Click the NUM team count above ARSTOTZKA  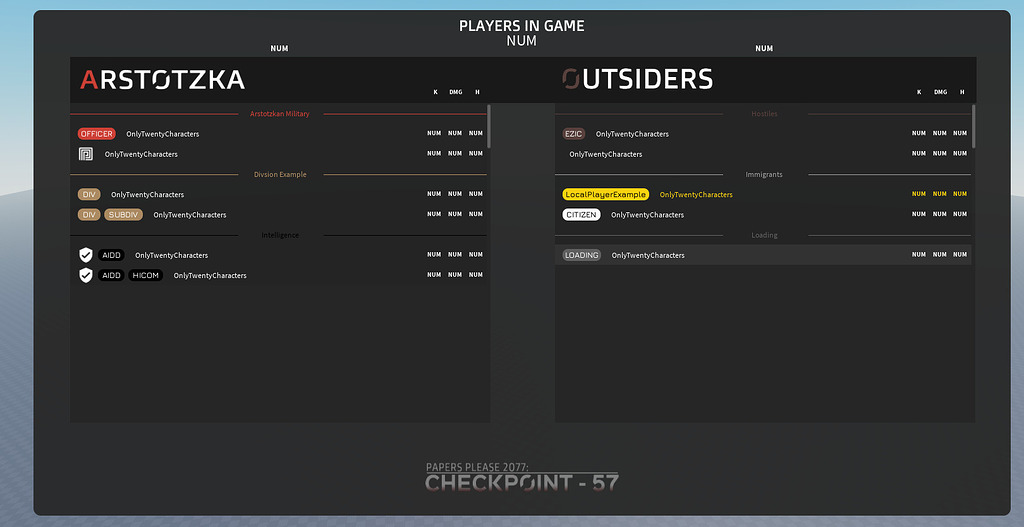pyautogui.click(x=280, y=48)
